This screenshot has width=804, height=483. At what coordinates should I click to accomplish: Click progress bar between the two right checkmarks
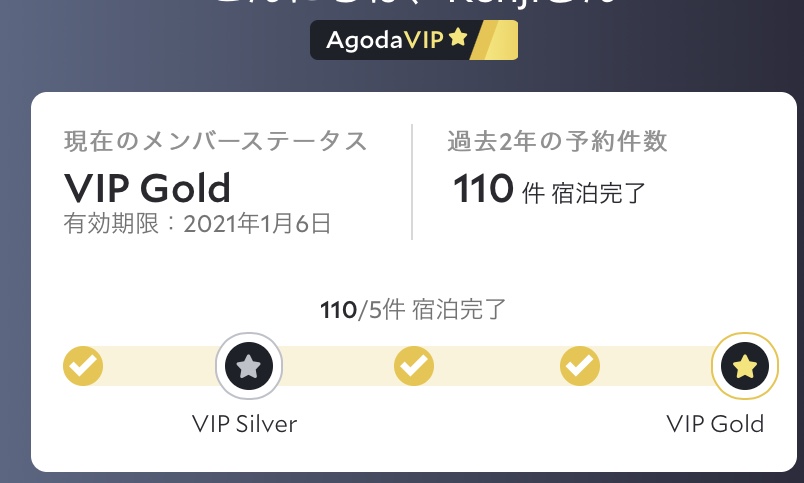(497, 367)
